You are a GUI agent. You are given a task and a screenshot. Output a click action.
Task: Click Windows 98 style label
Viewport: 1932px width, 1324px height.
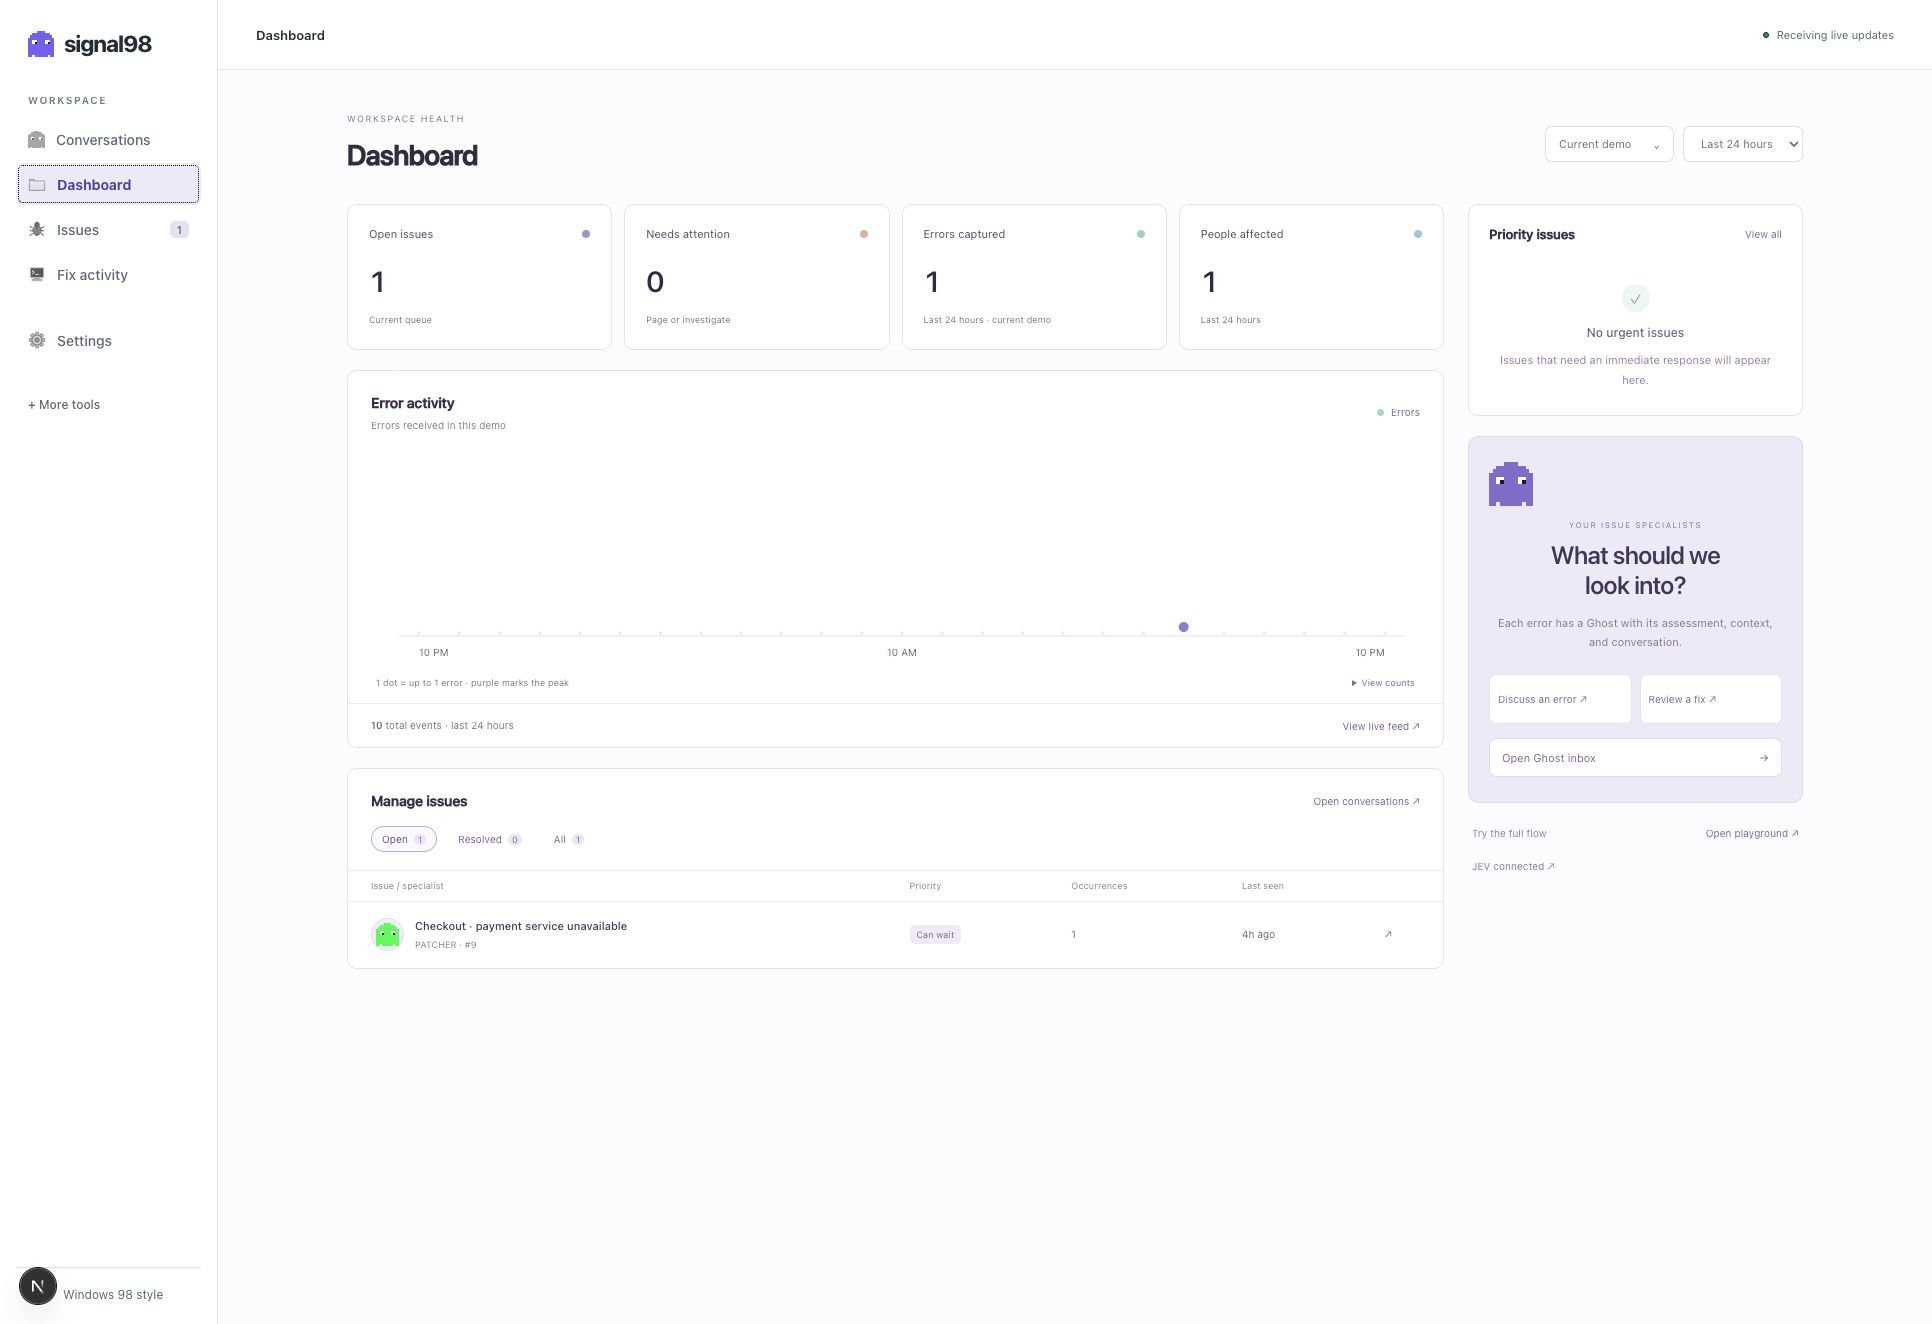113,1295
